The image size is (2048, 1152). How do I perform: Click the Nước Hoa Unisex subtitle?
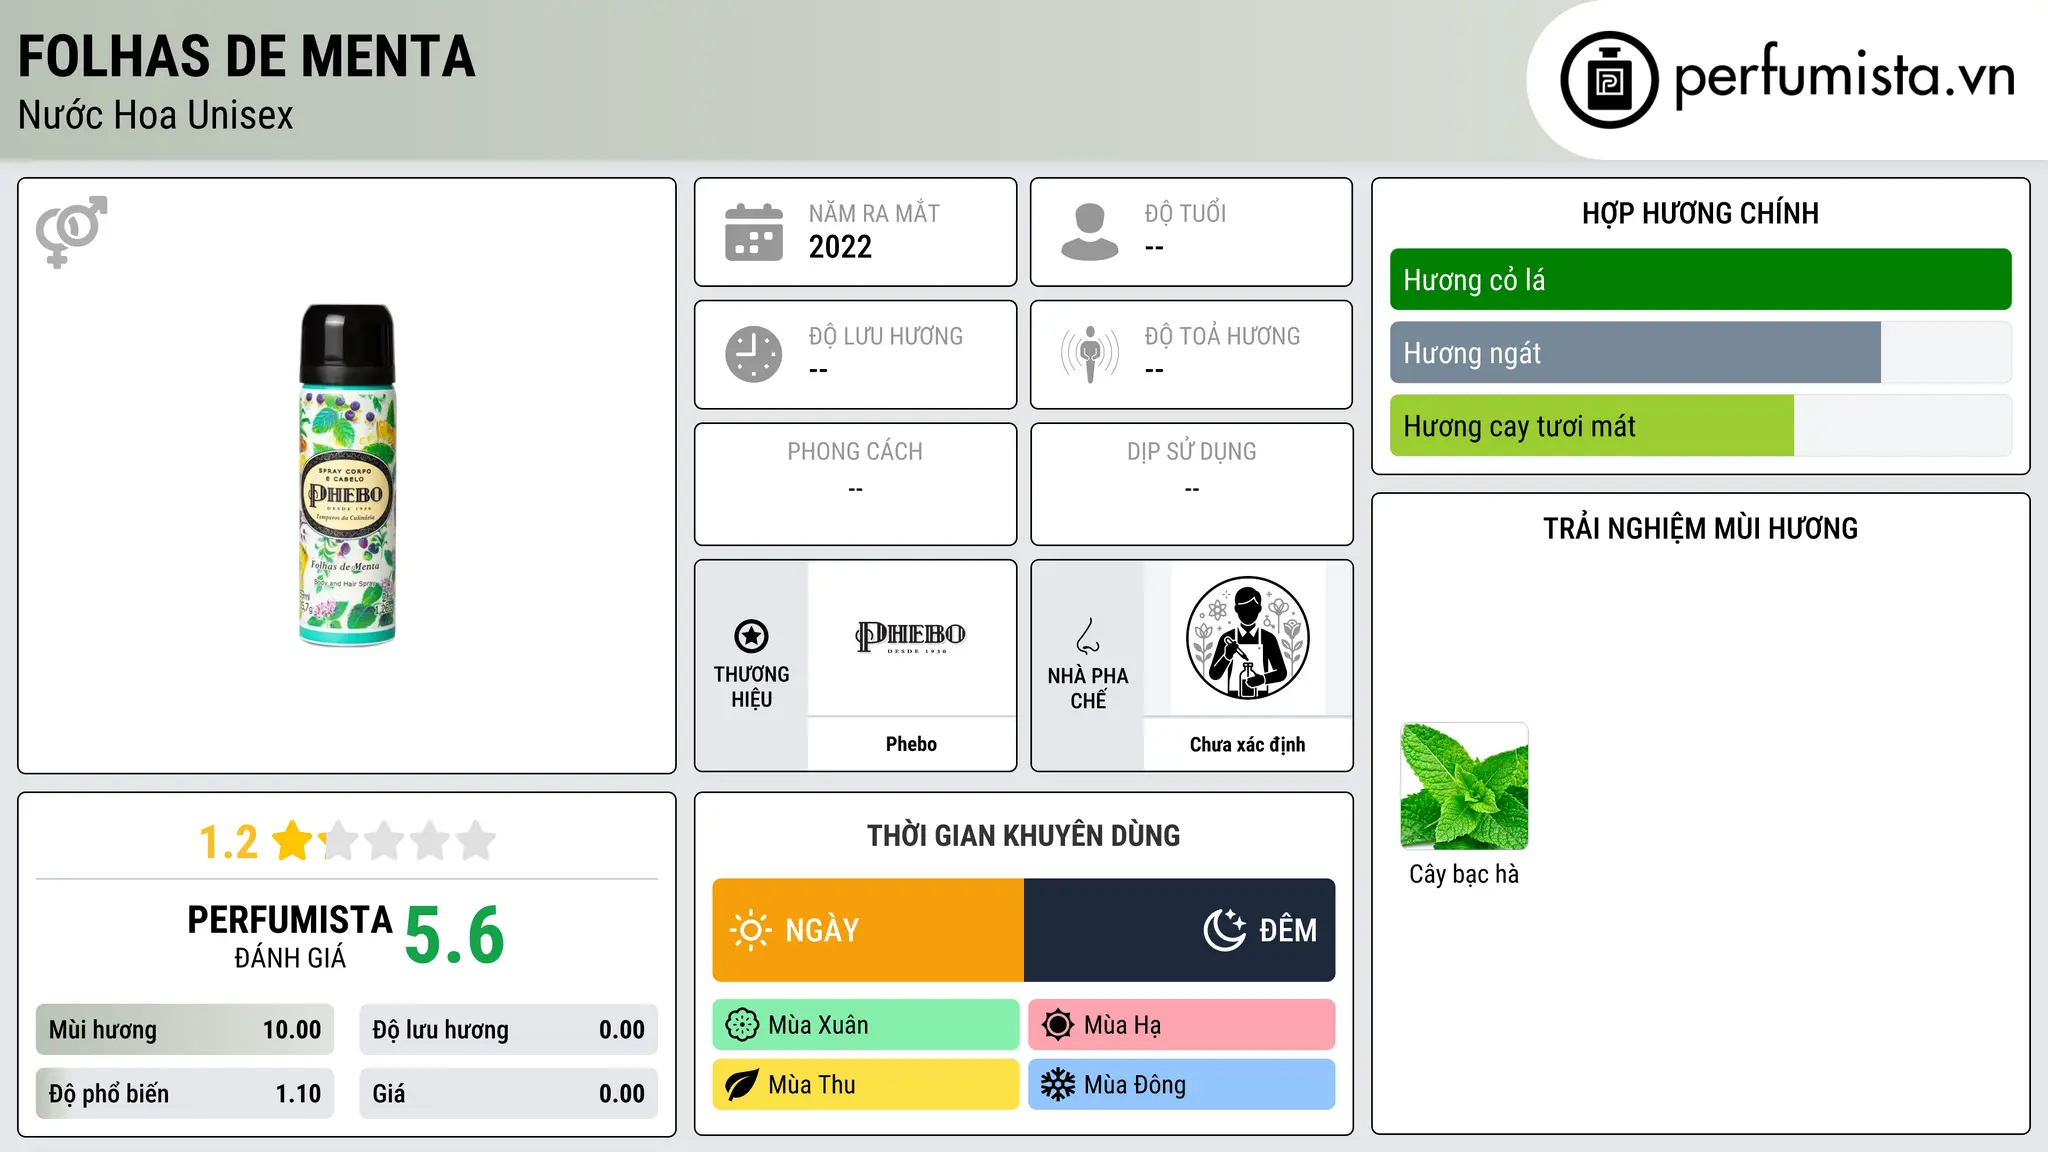coord(155,115)
